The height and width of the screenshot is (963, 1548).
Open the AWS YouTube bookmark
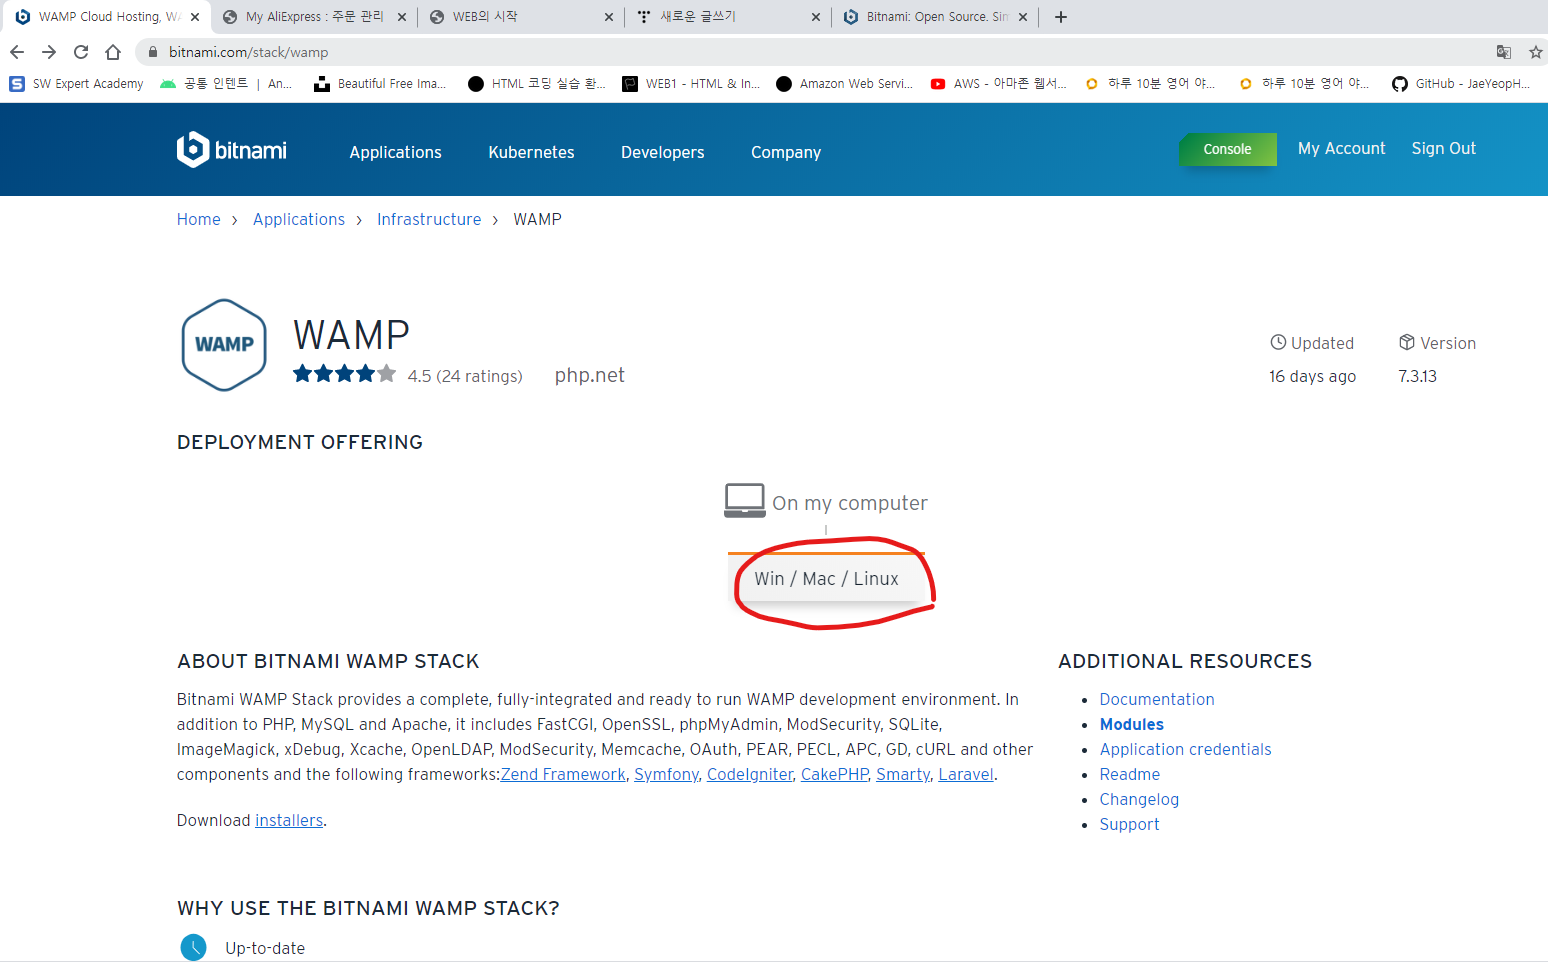click(999, 84)
